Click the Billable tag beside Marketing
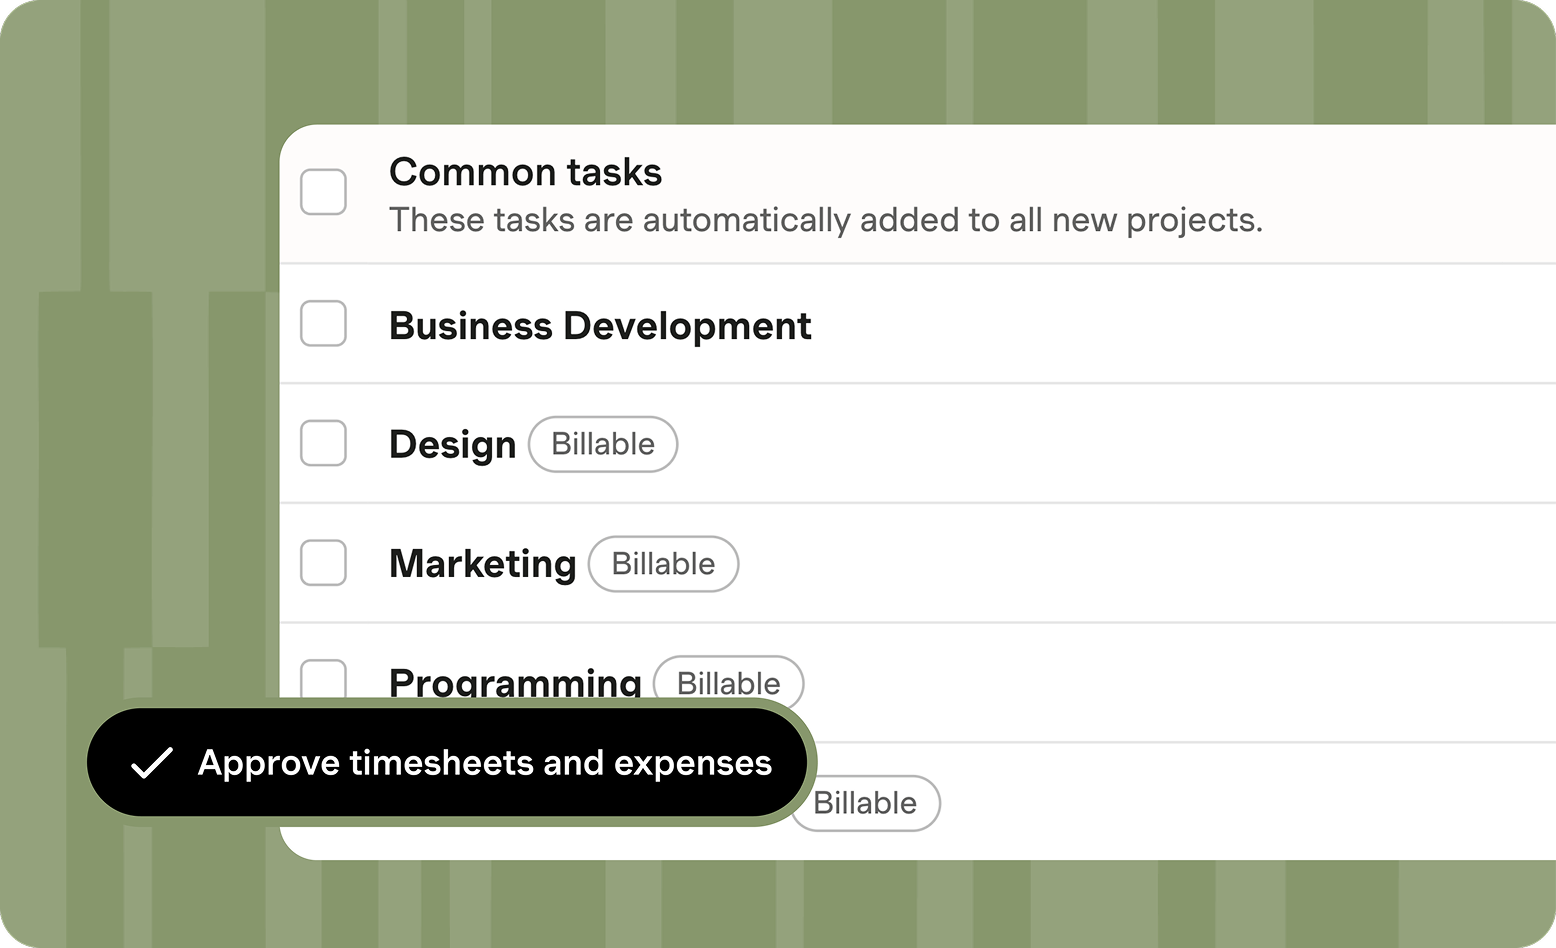This screenshot has height=948, width=1556. tap(663, 564)
